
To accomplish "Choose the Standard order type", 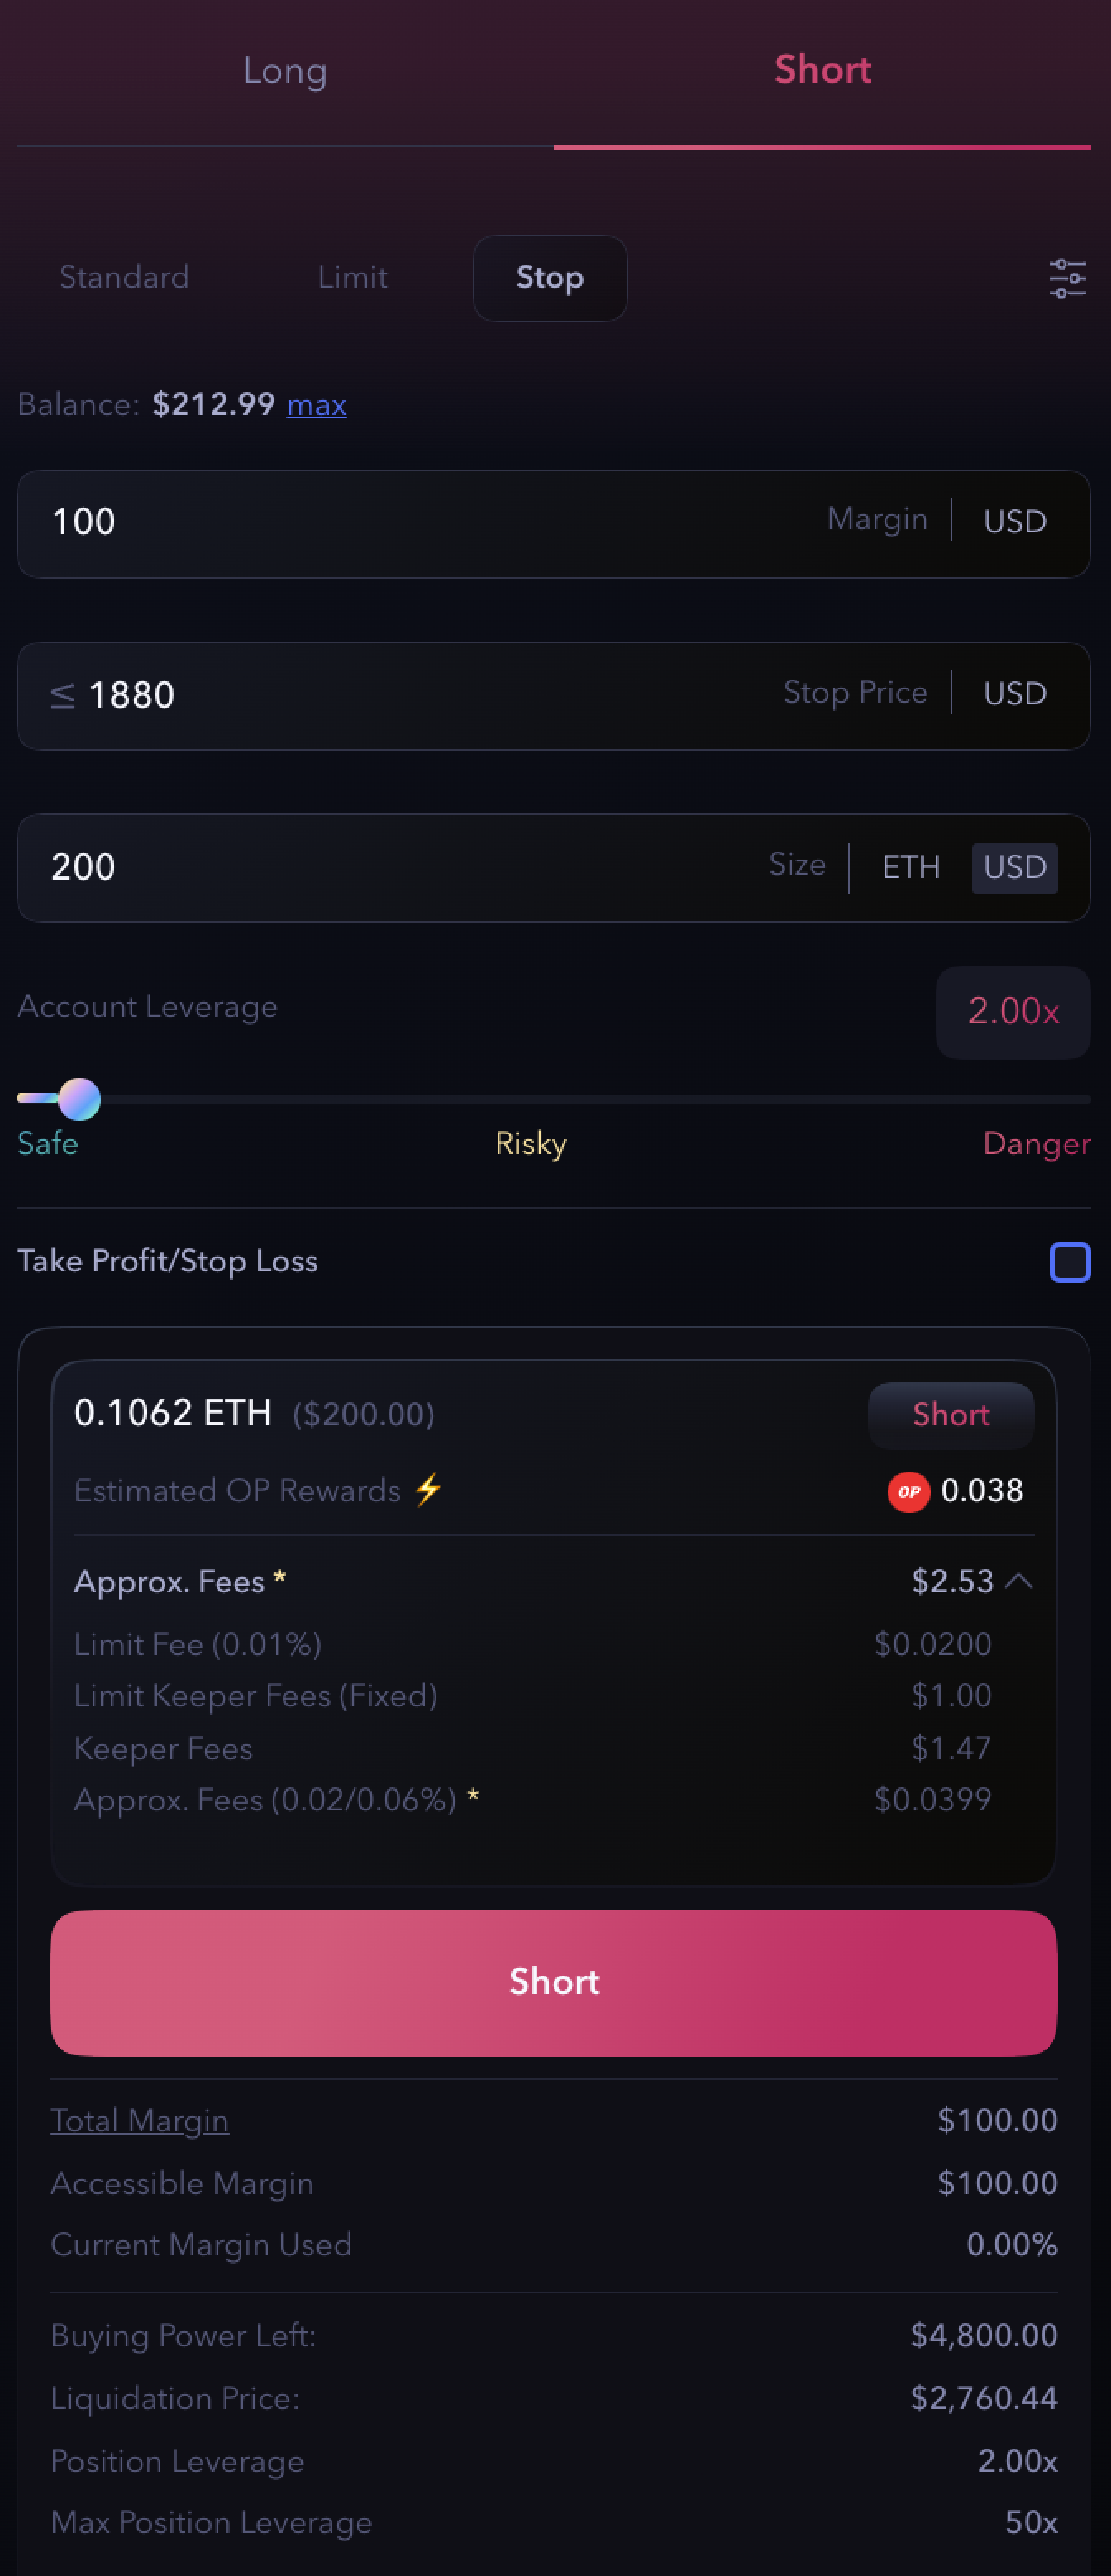I will 124,278.
